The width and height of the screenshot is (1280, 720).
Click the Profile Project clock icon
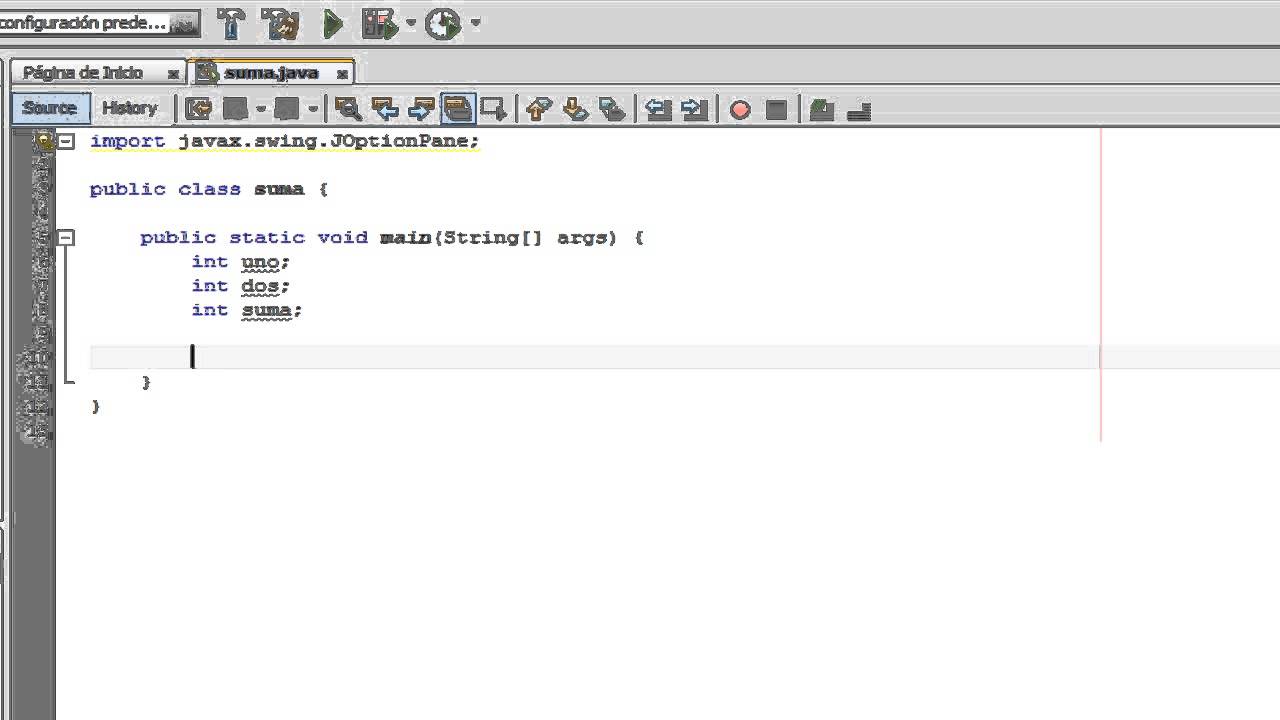click(443, 23)
